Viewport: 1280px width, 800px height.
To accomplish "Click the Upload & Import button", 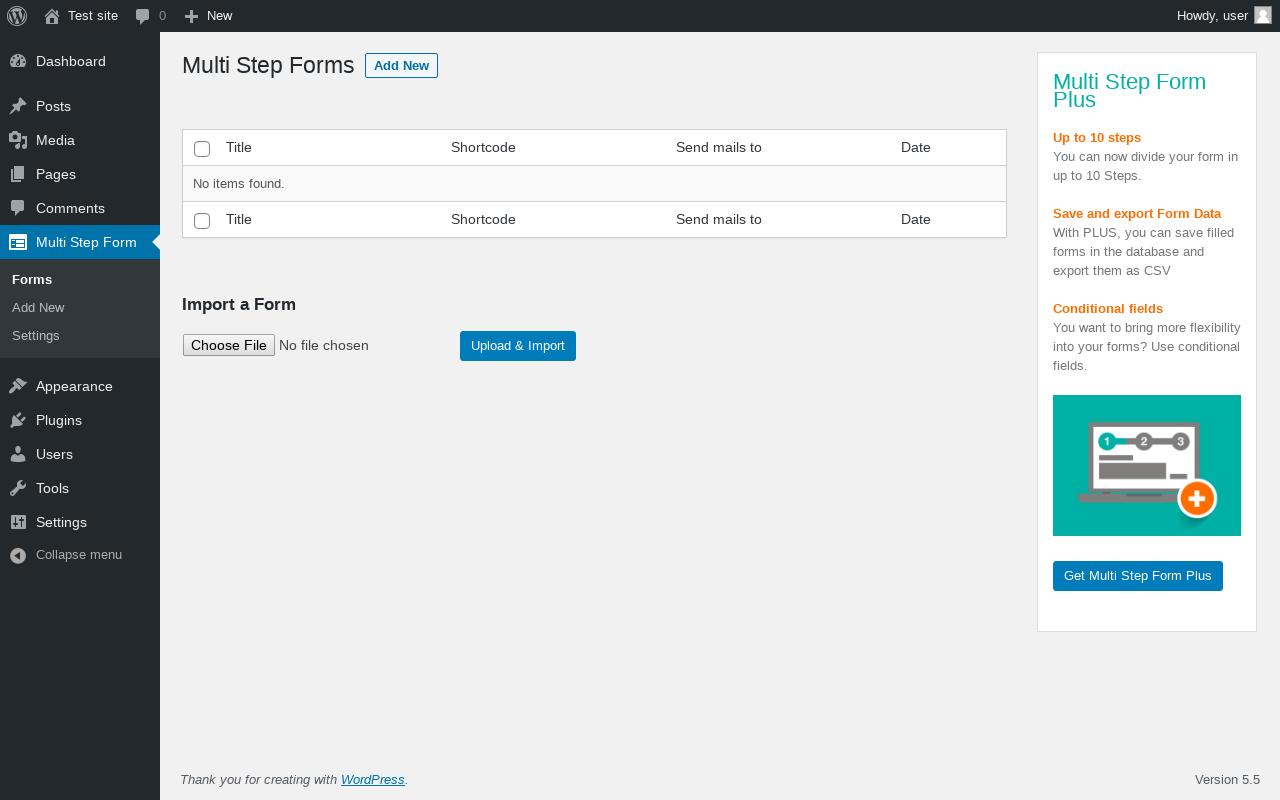I will point(517,346).
